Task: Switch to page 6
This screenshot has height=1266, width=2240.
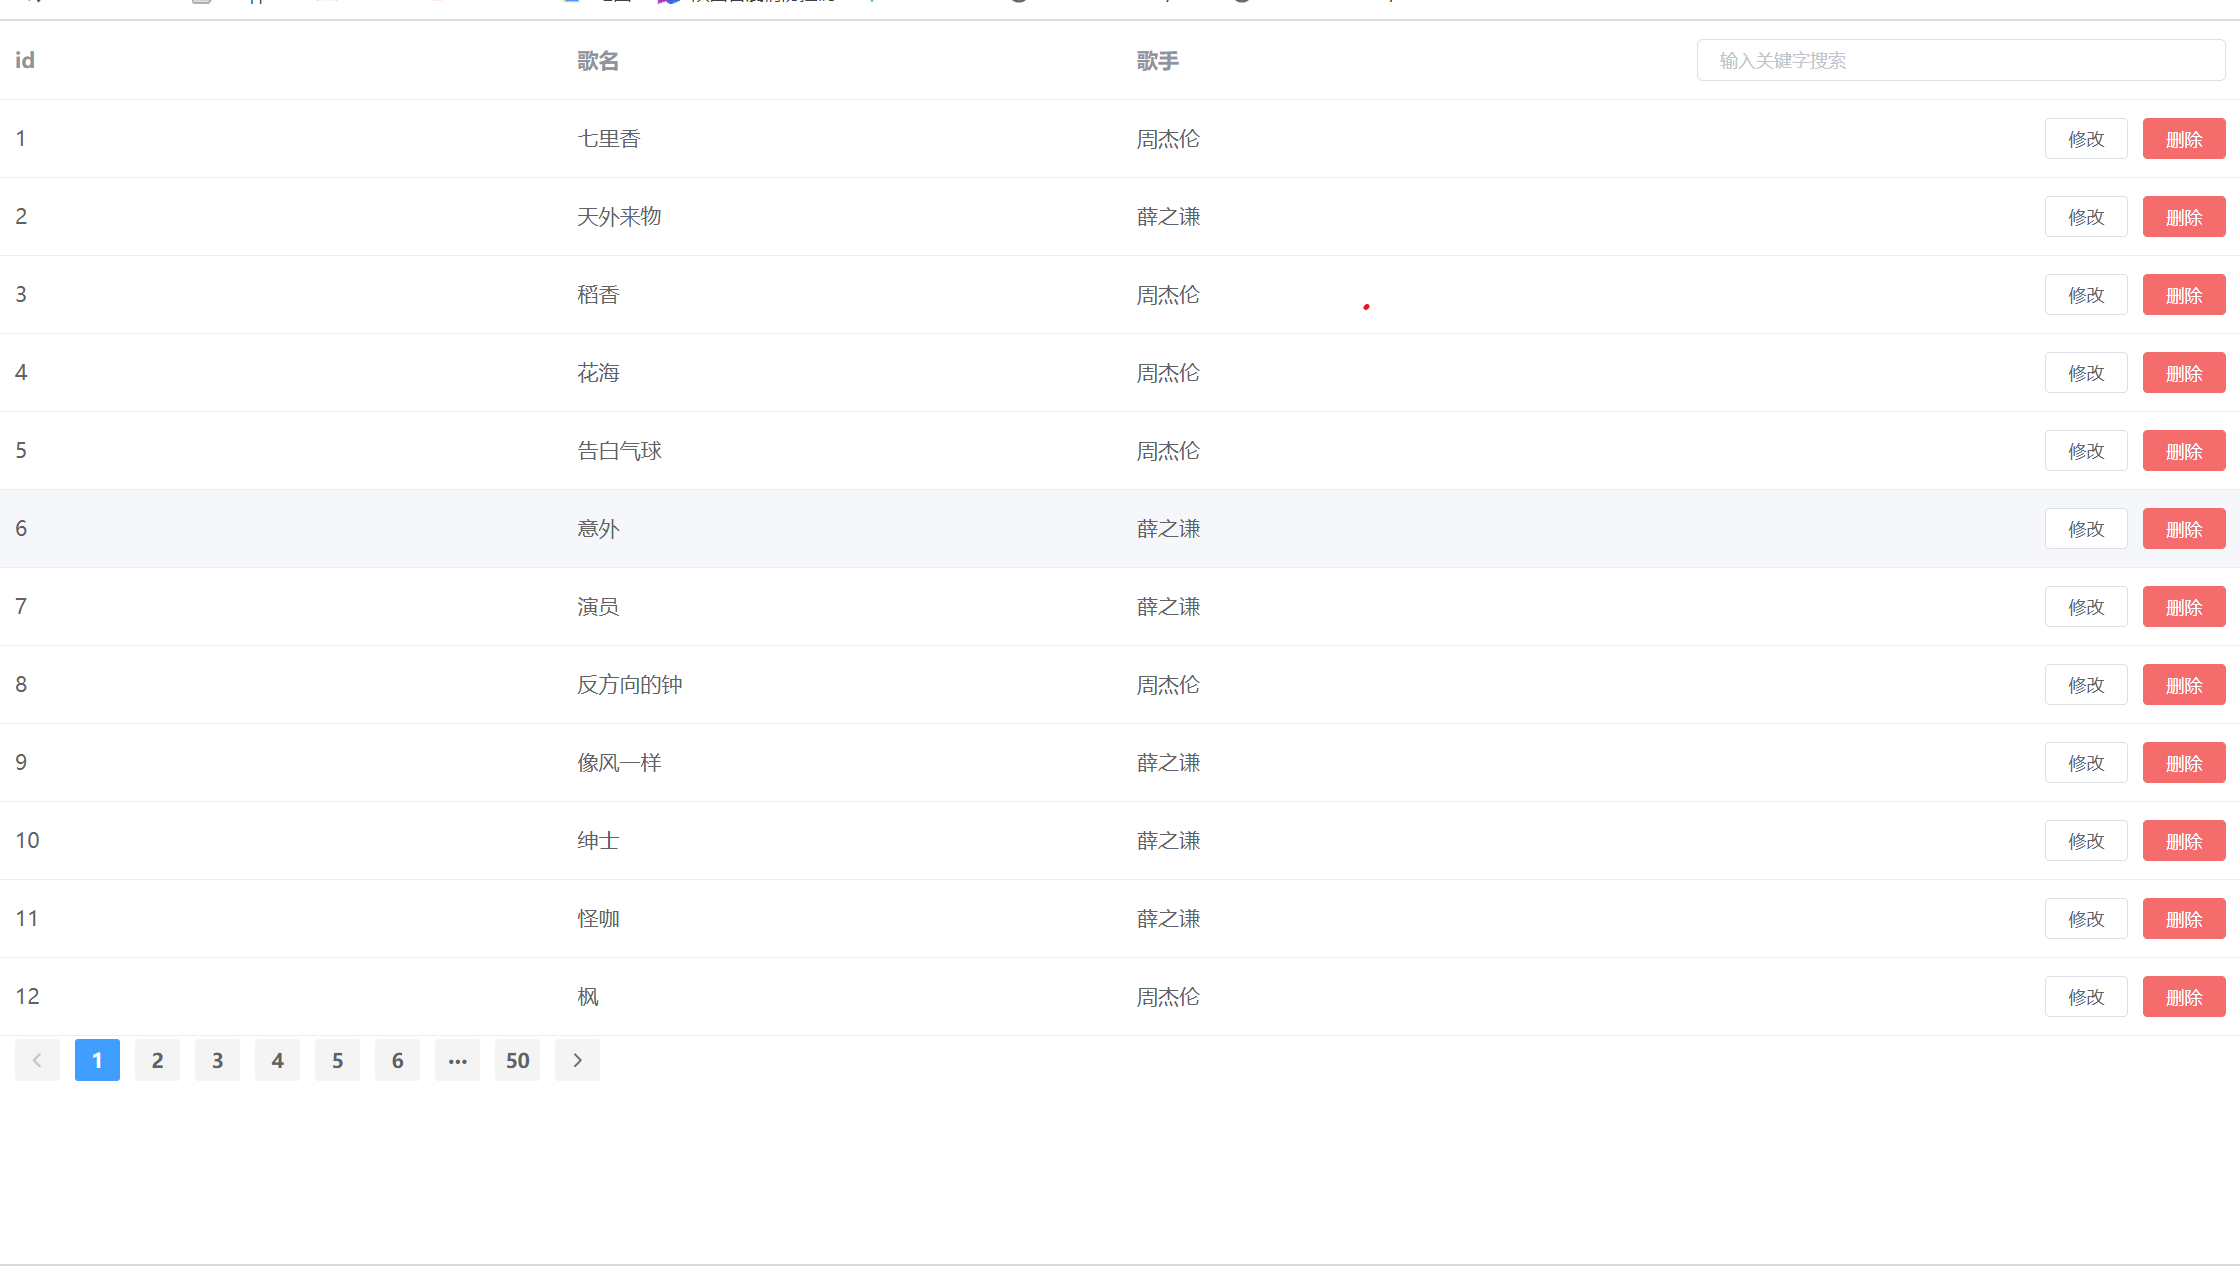Action: click(x=397, y=1060)
